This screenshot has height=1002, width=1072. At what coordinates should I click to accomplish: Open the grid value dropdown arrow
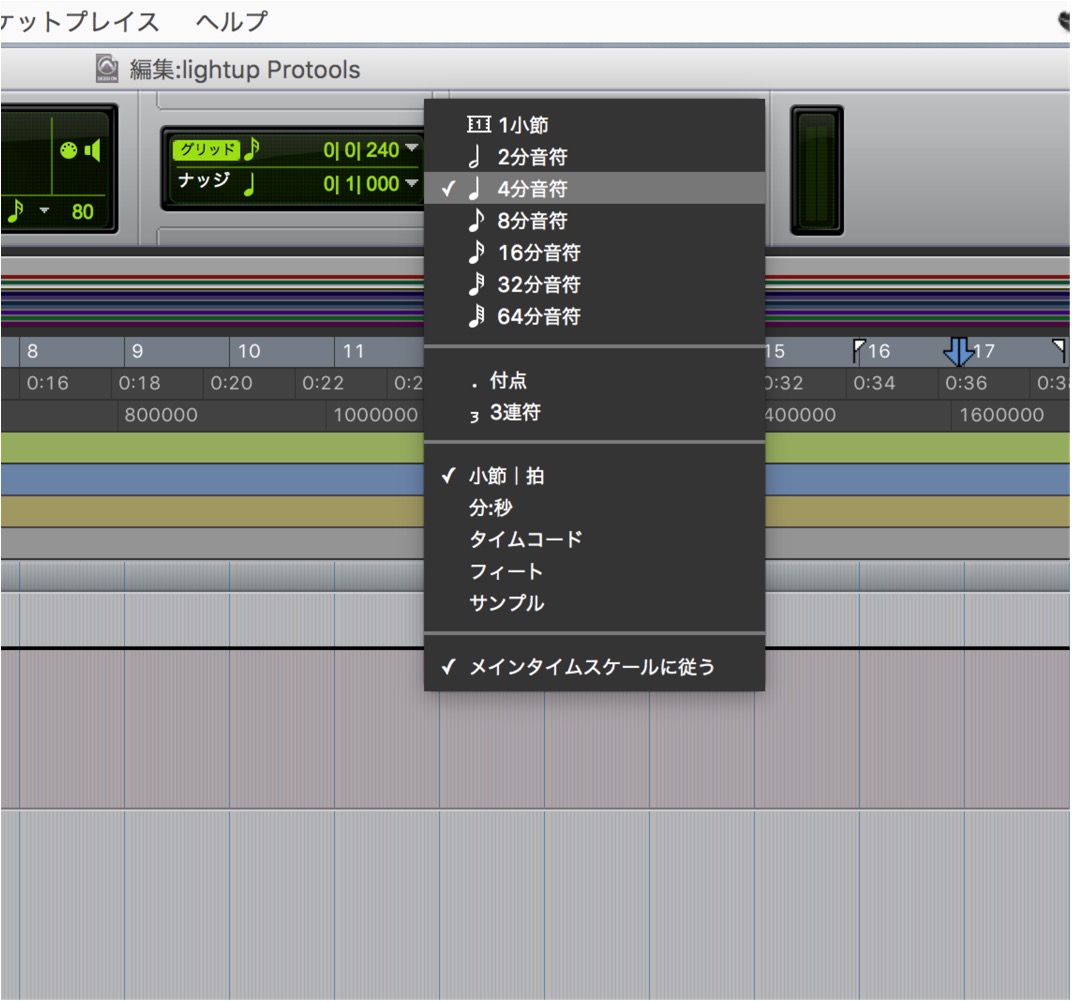pos(412,148)
